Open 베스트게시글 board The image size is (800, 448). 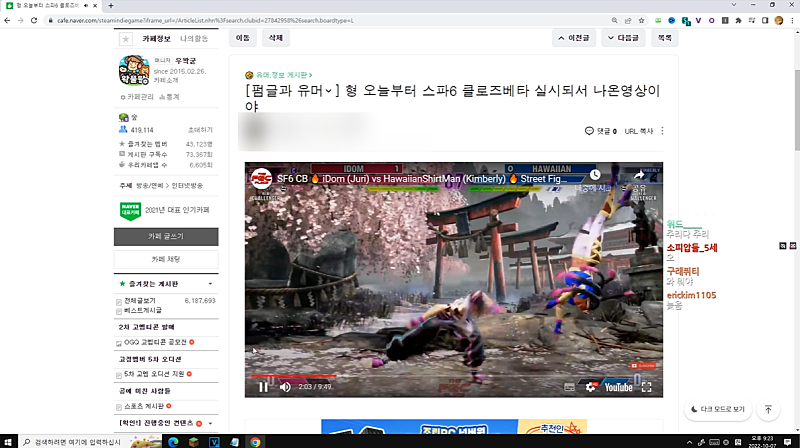click(x=143, y=310)
